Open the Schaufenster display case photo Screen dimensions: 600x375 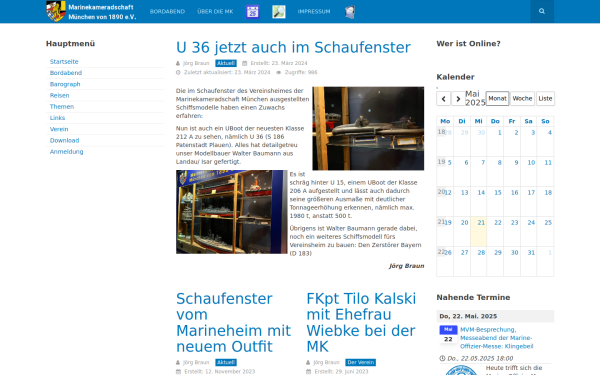[232, 212]
